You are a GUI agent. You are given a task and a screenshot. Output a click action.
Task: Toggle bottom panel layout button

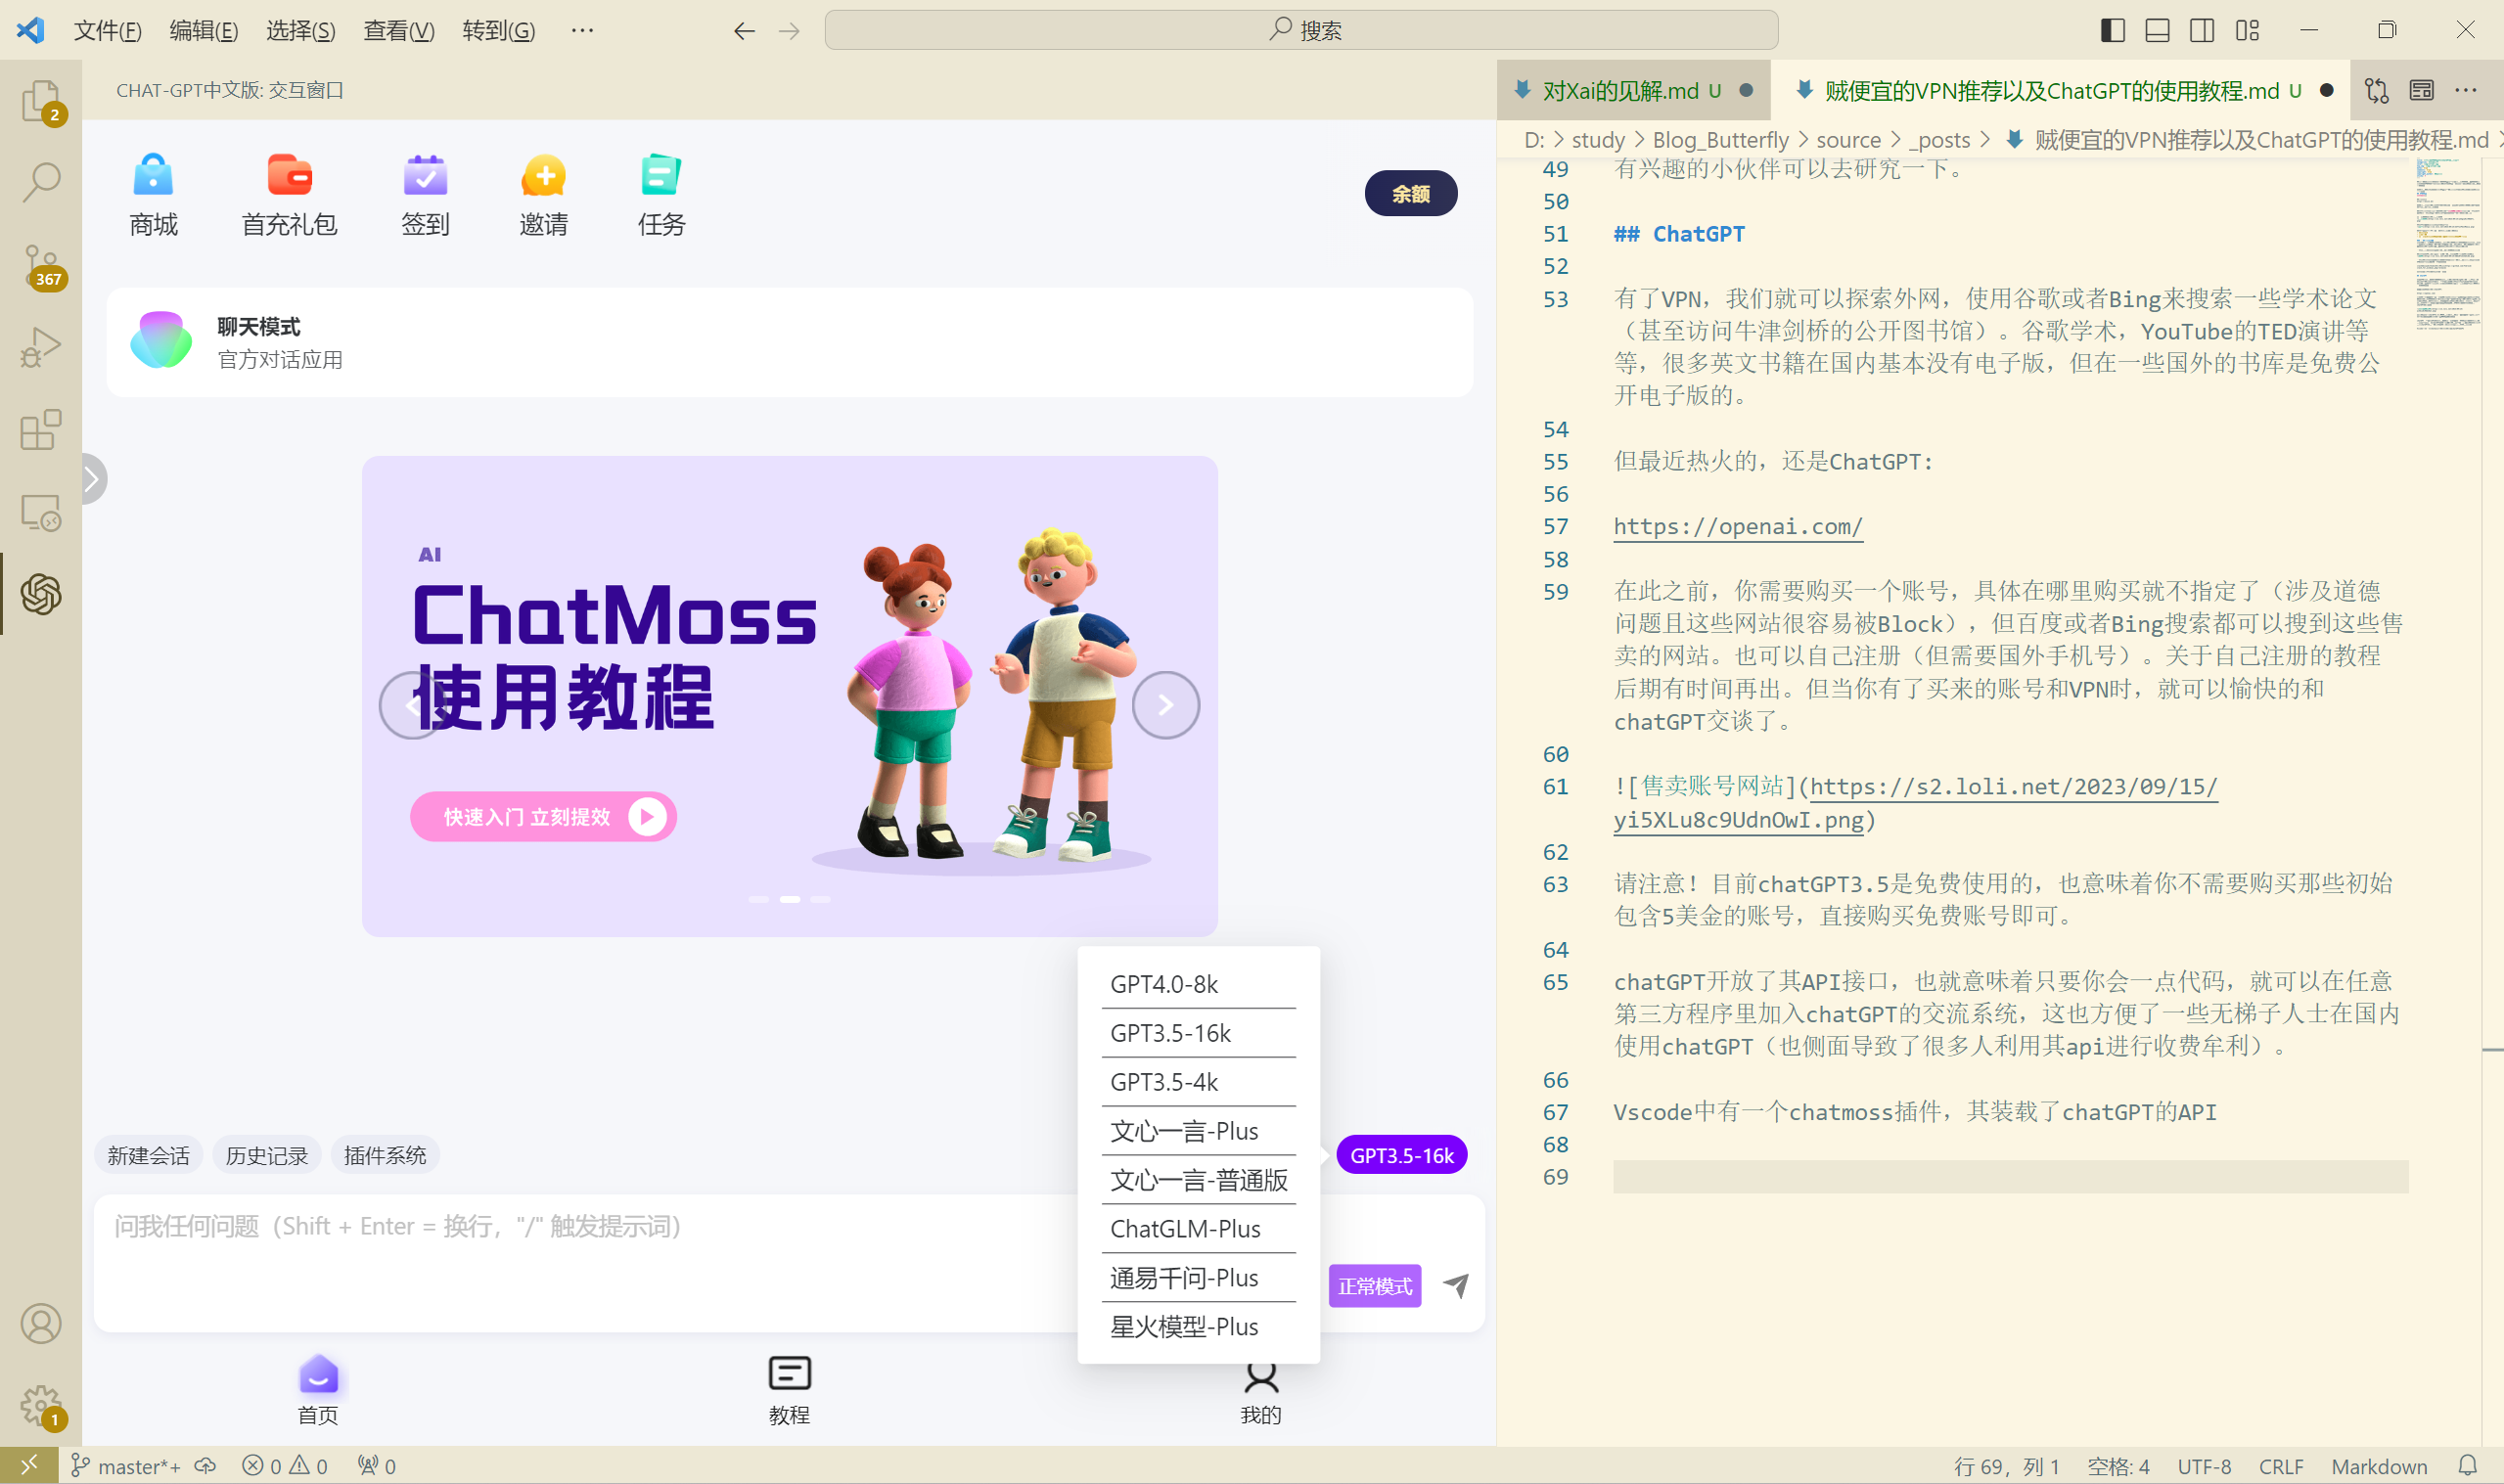click(2157, 31)
